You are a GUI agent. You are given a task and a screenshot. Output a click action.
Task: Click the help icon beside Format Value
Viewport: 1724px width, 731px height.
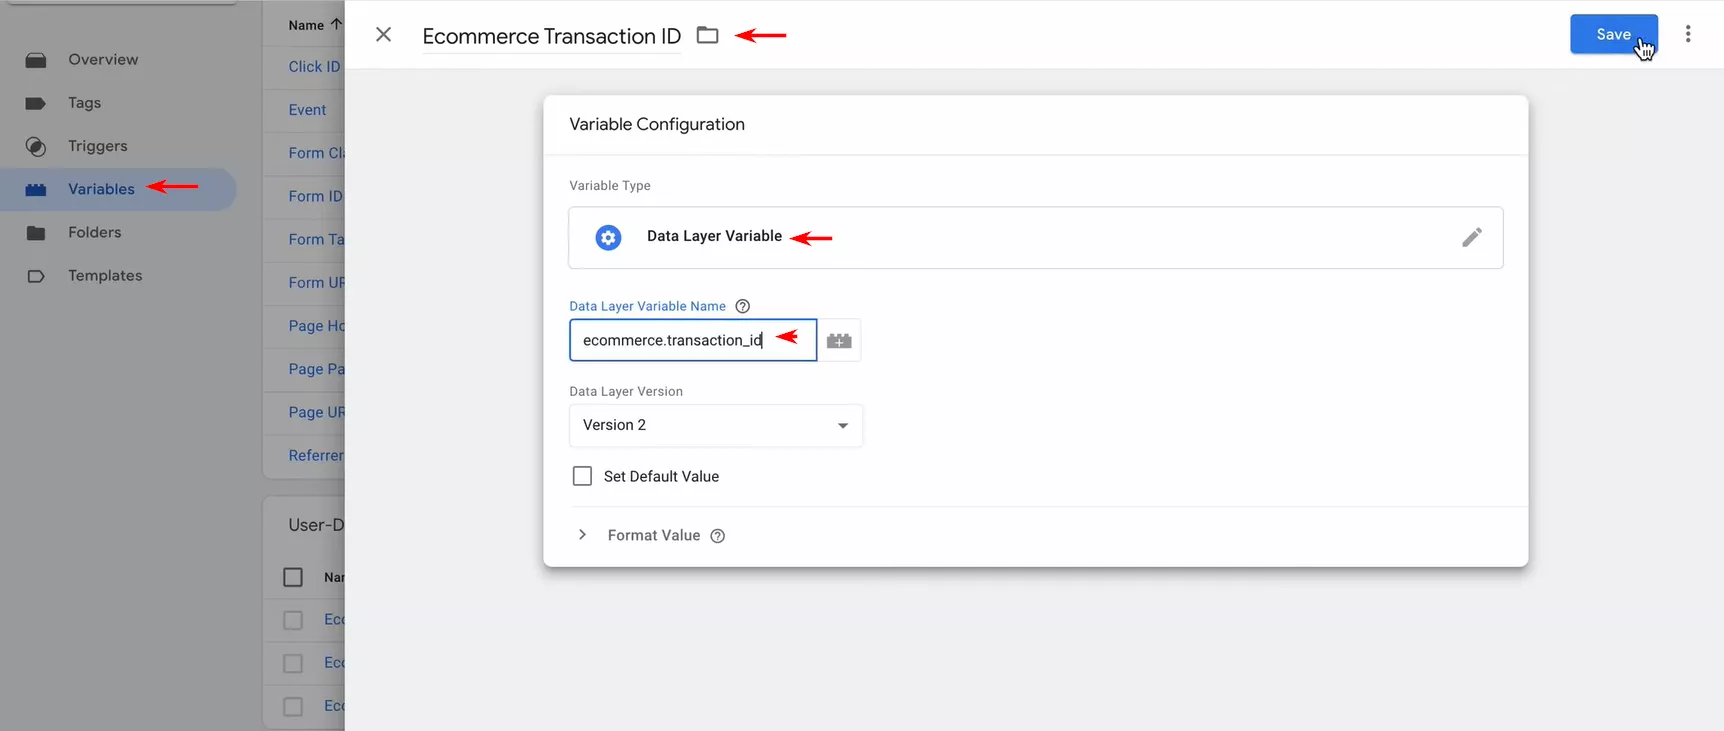(717, 536)
